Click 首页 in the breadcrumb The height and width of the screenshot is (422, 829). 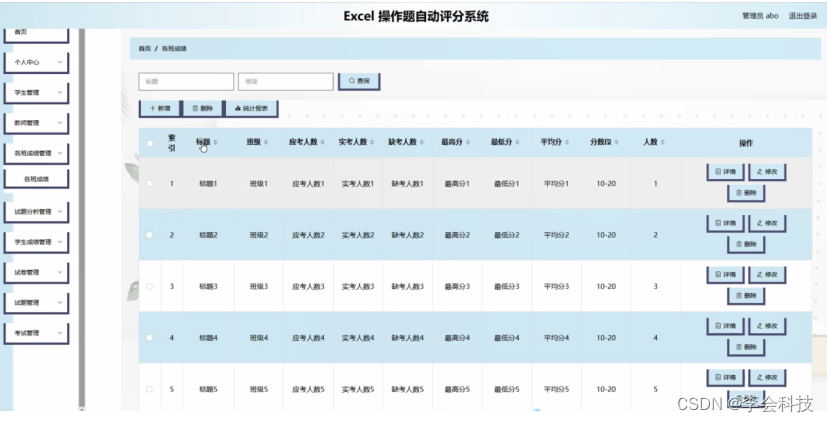pos(144,49)
